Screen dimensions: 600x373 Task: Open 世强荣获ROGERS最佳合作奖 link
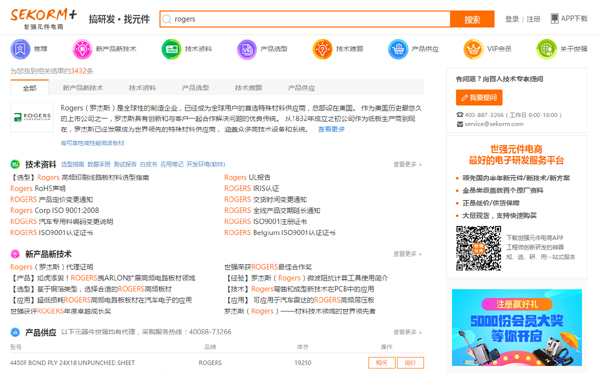268,267
